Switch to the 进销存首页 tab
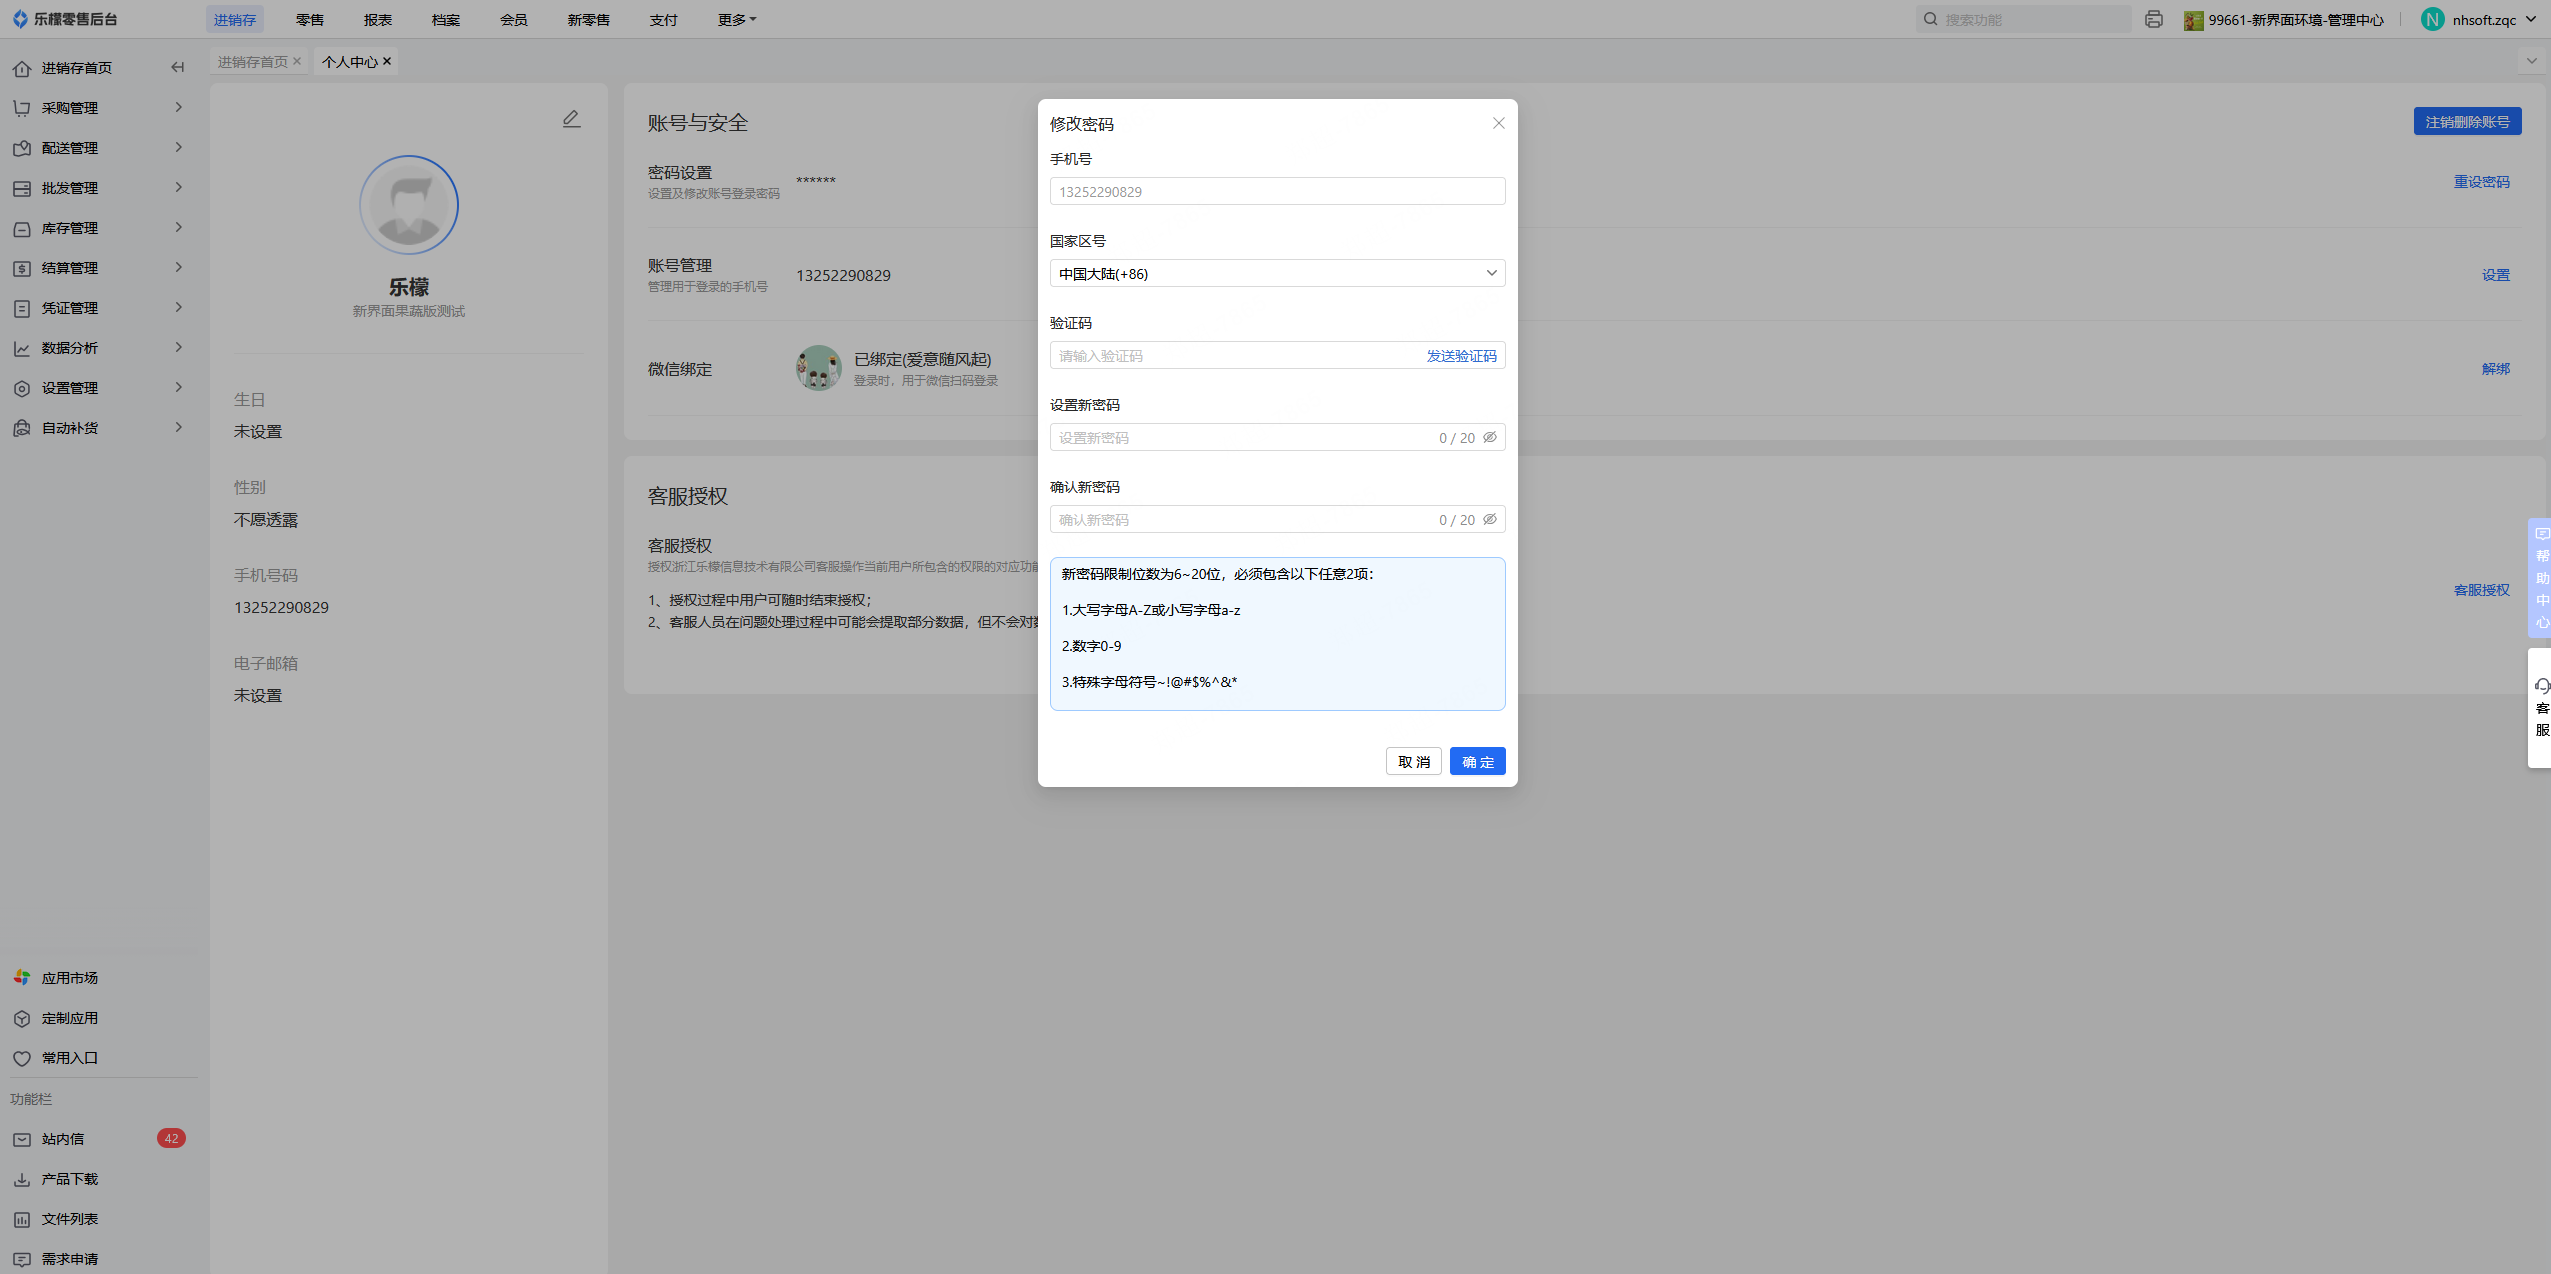 pos(252,62)
